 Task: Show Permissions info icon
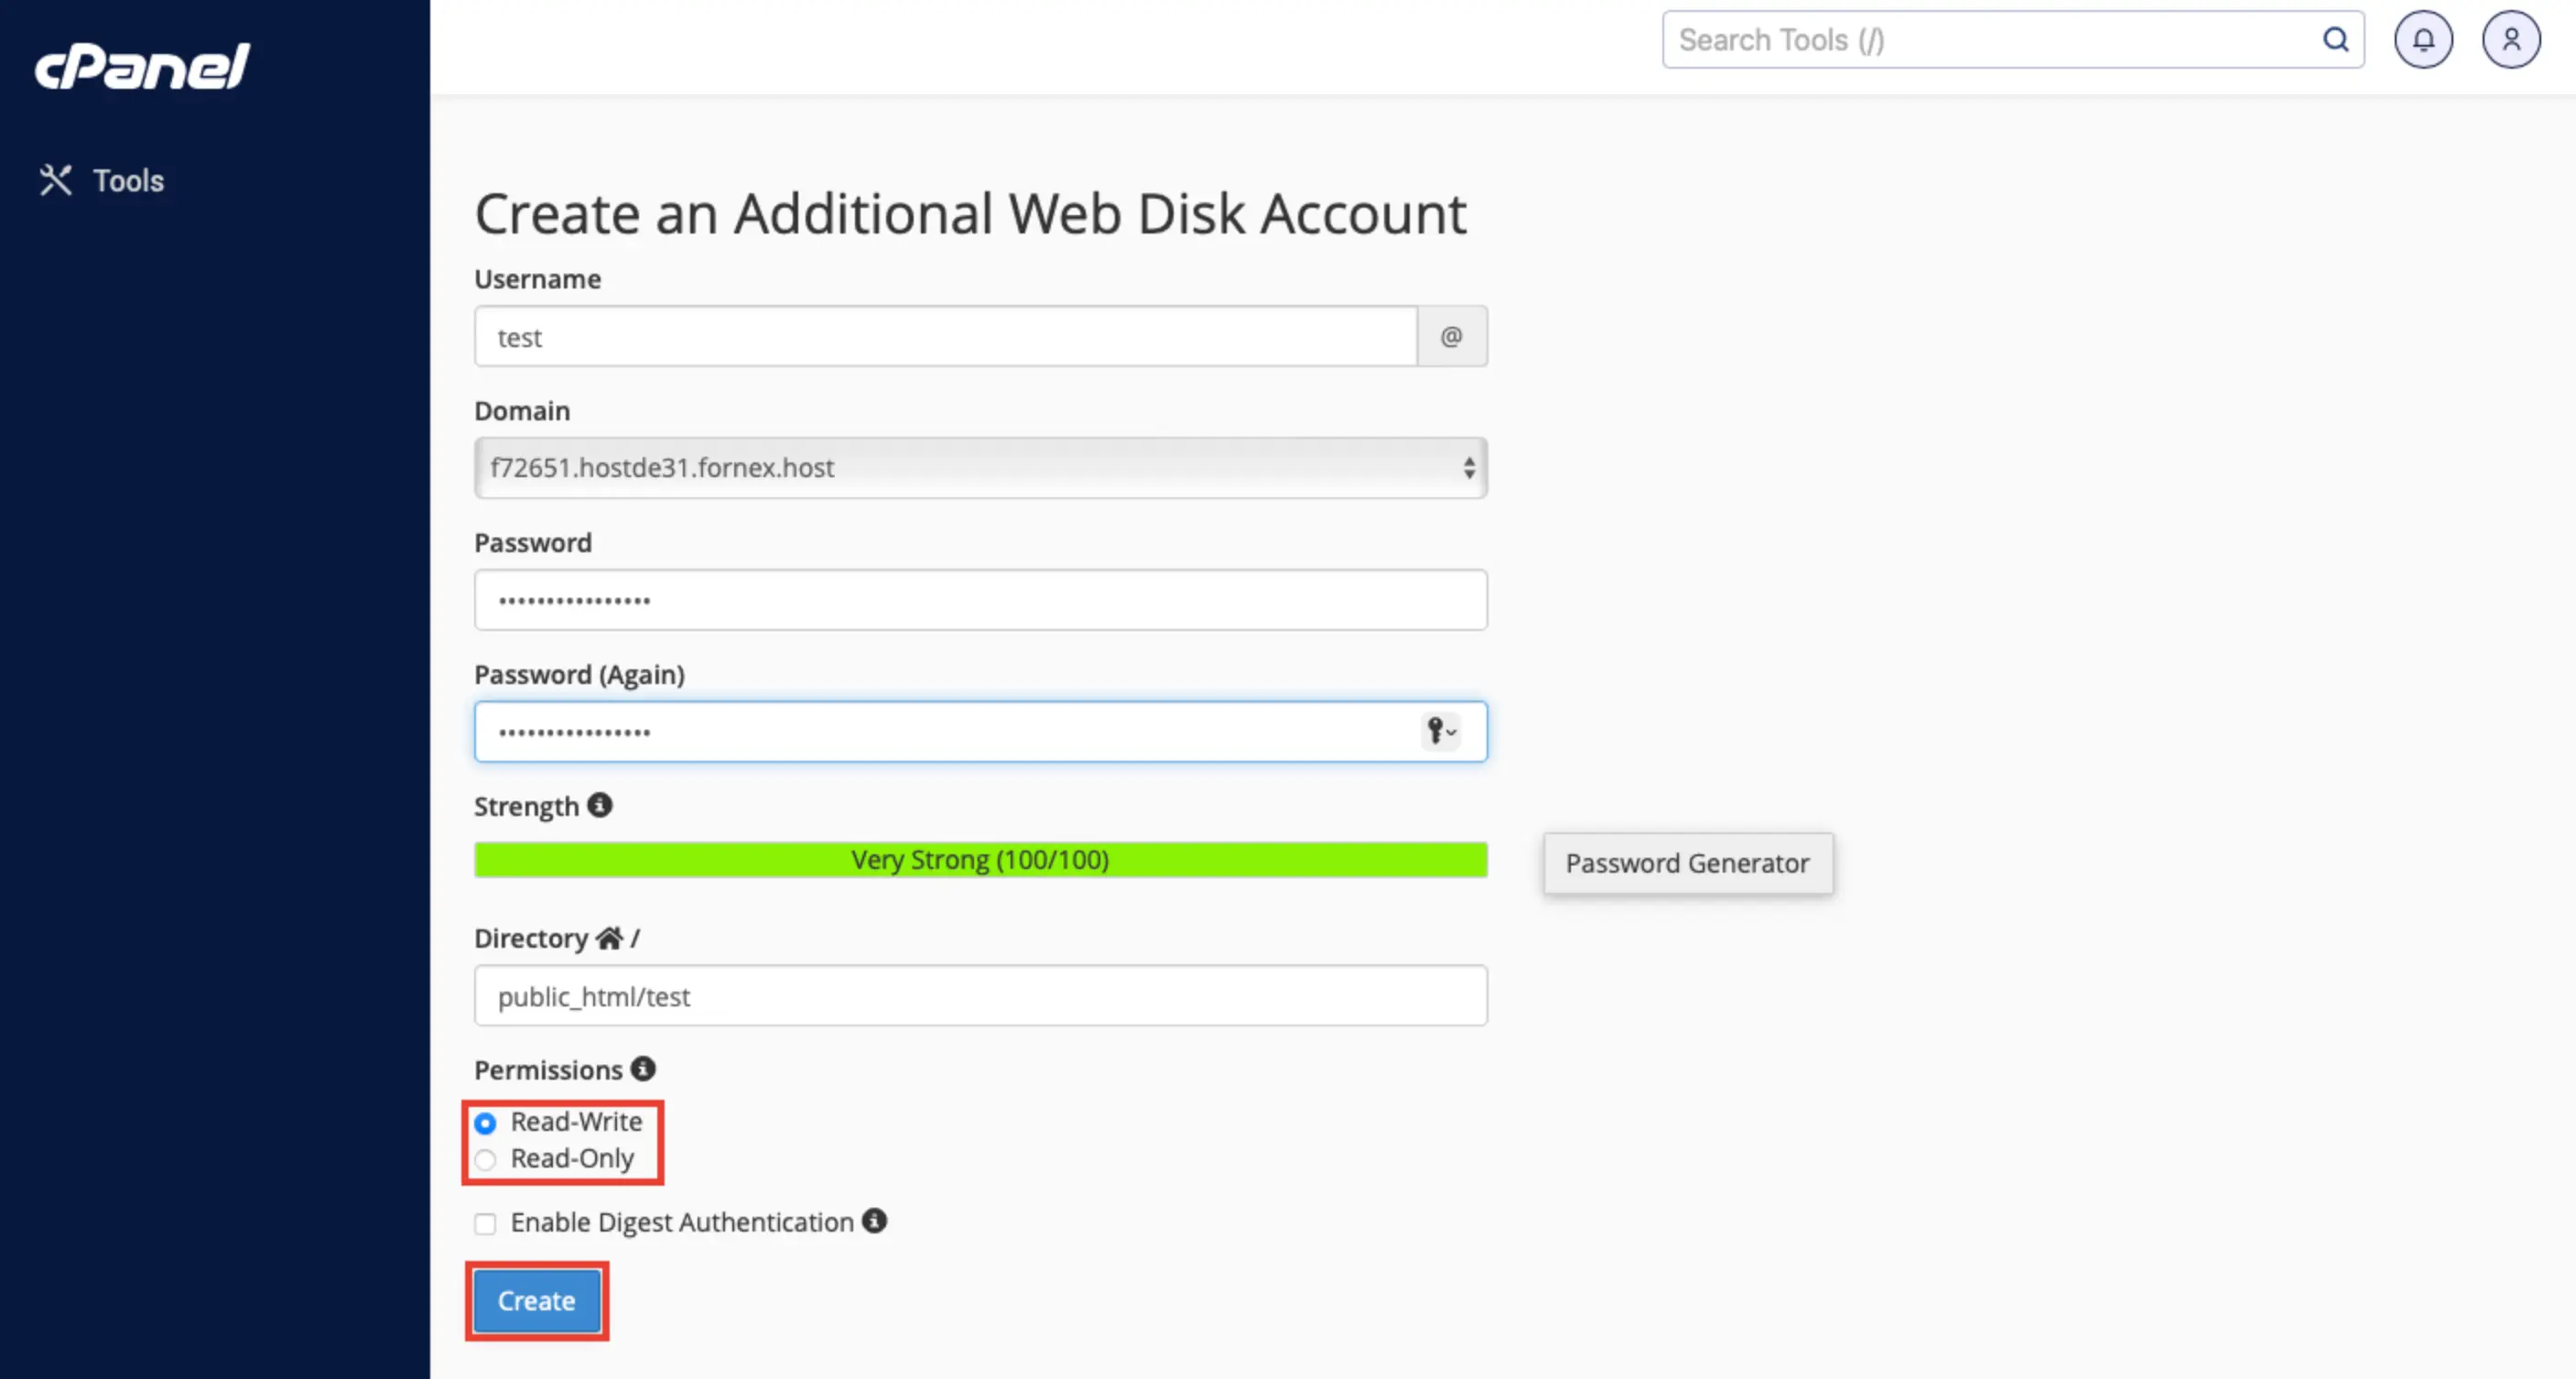(643, 1069)
